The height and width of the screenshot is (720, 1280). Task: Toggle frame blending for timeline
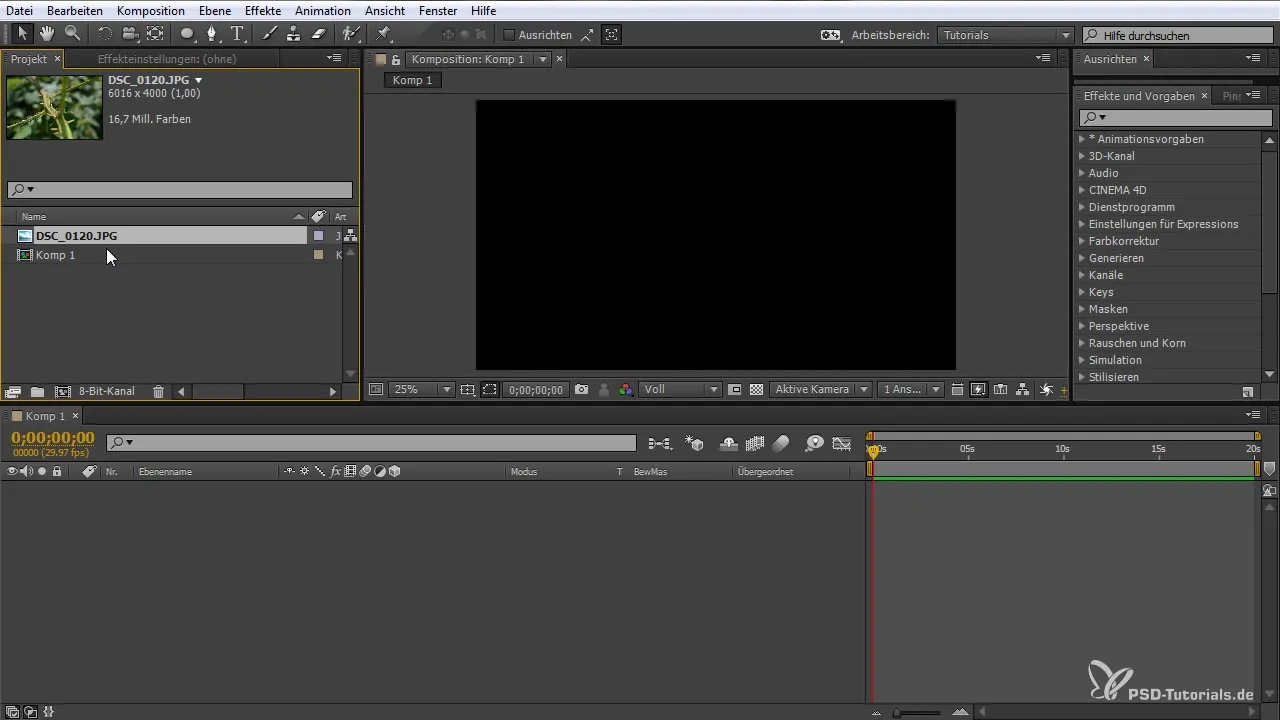tap(755, 443)
